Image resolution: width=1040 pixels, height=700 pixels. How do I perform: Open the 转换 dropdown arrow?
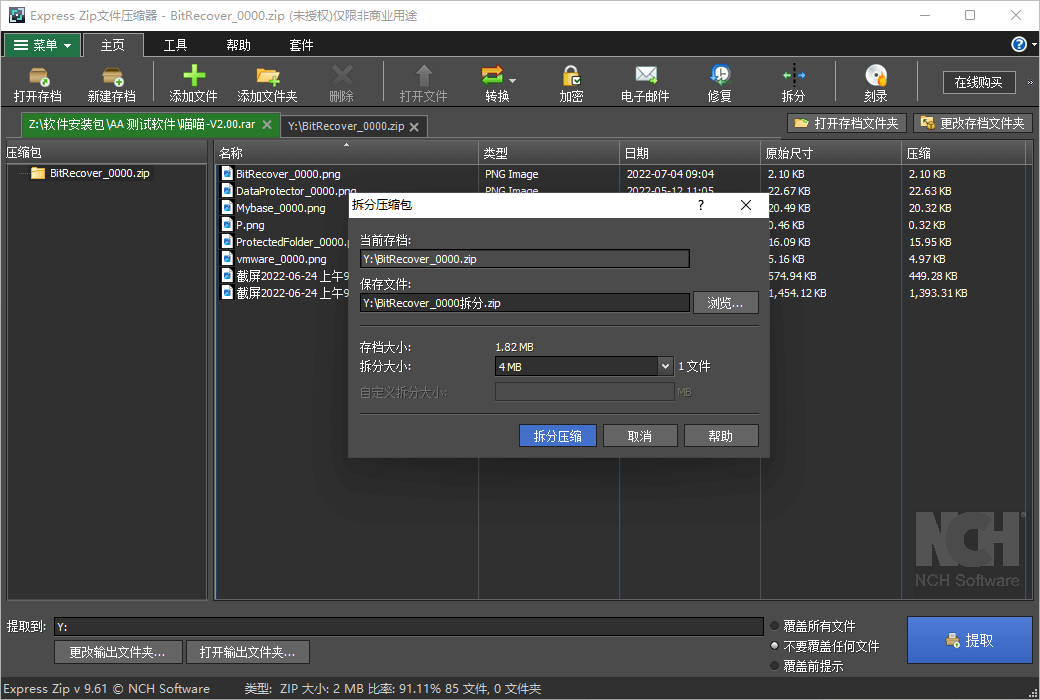coord(512,80)
